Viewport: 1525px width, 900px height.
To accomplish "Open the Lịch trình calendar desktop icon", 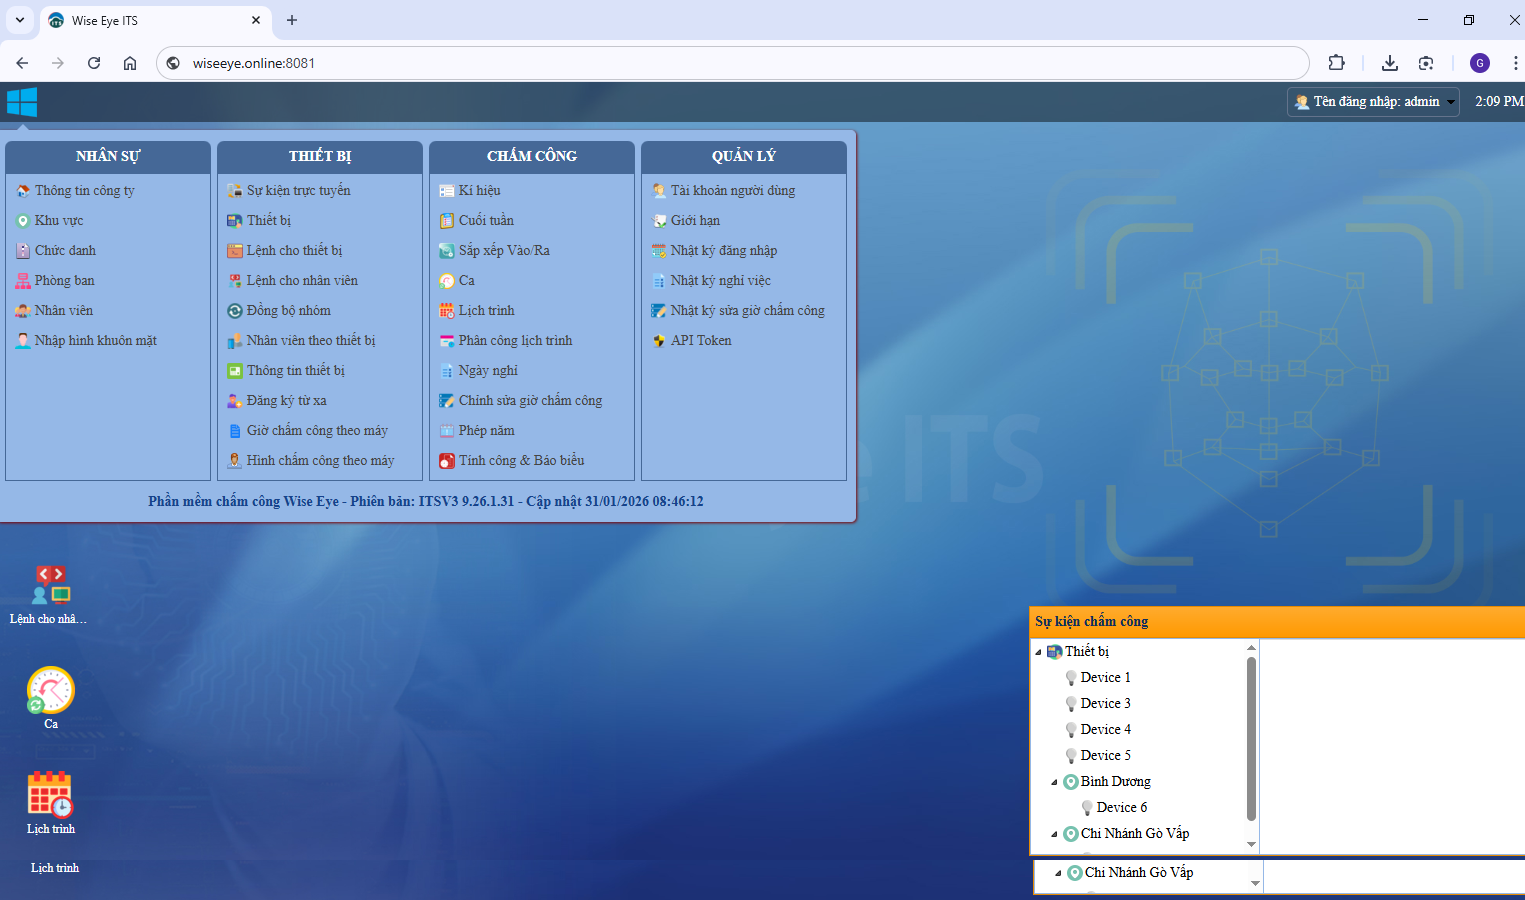I will tap(51, 795).
